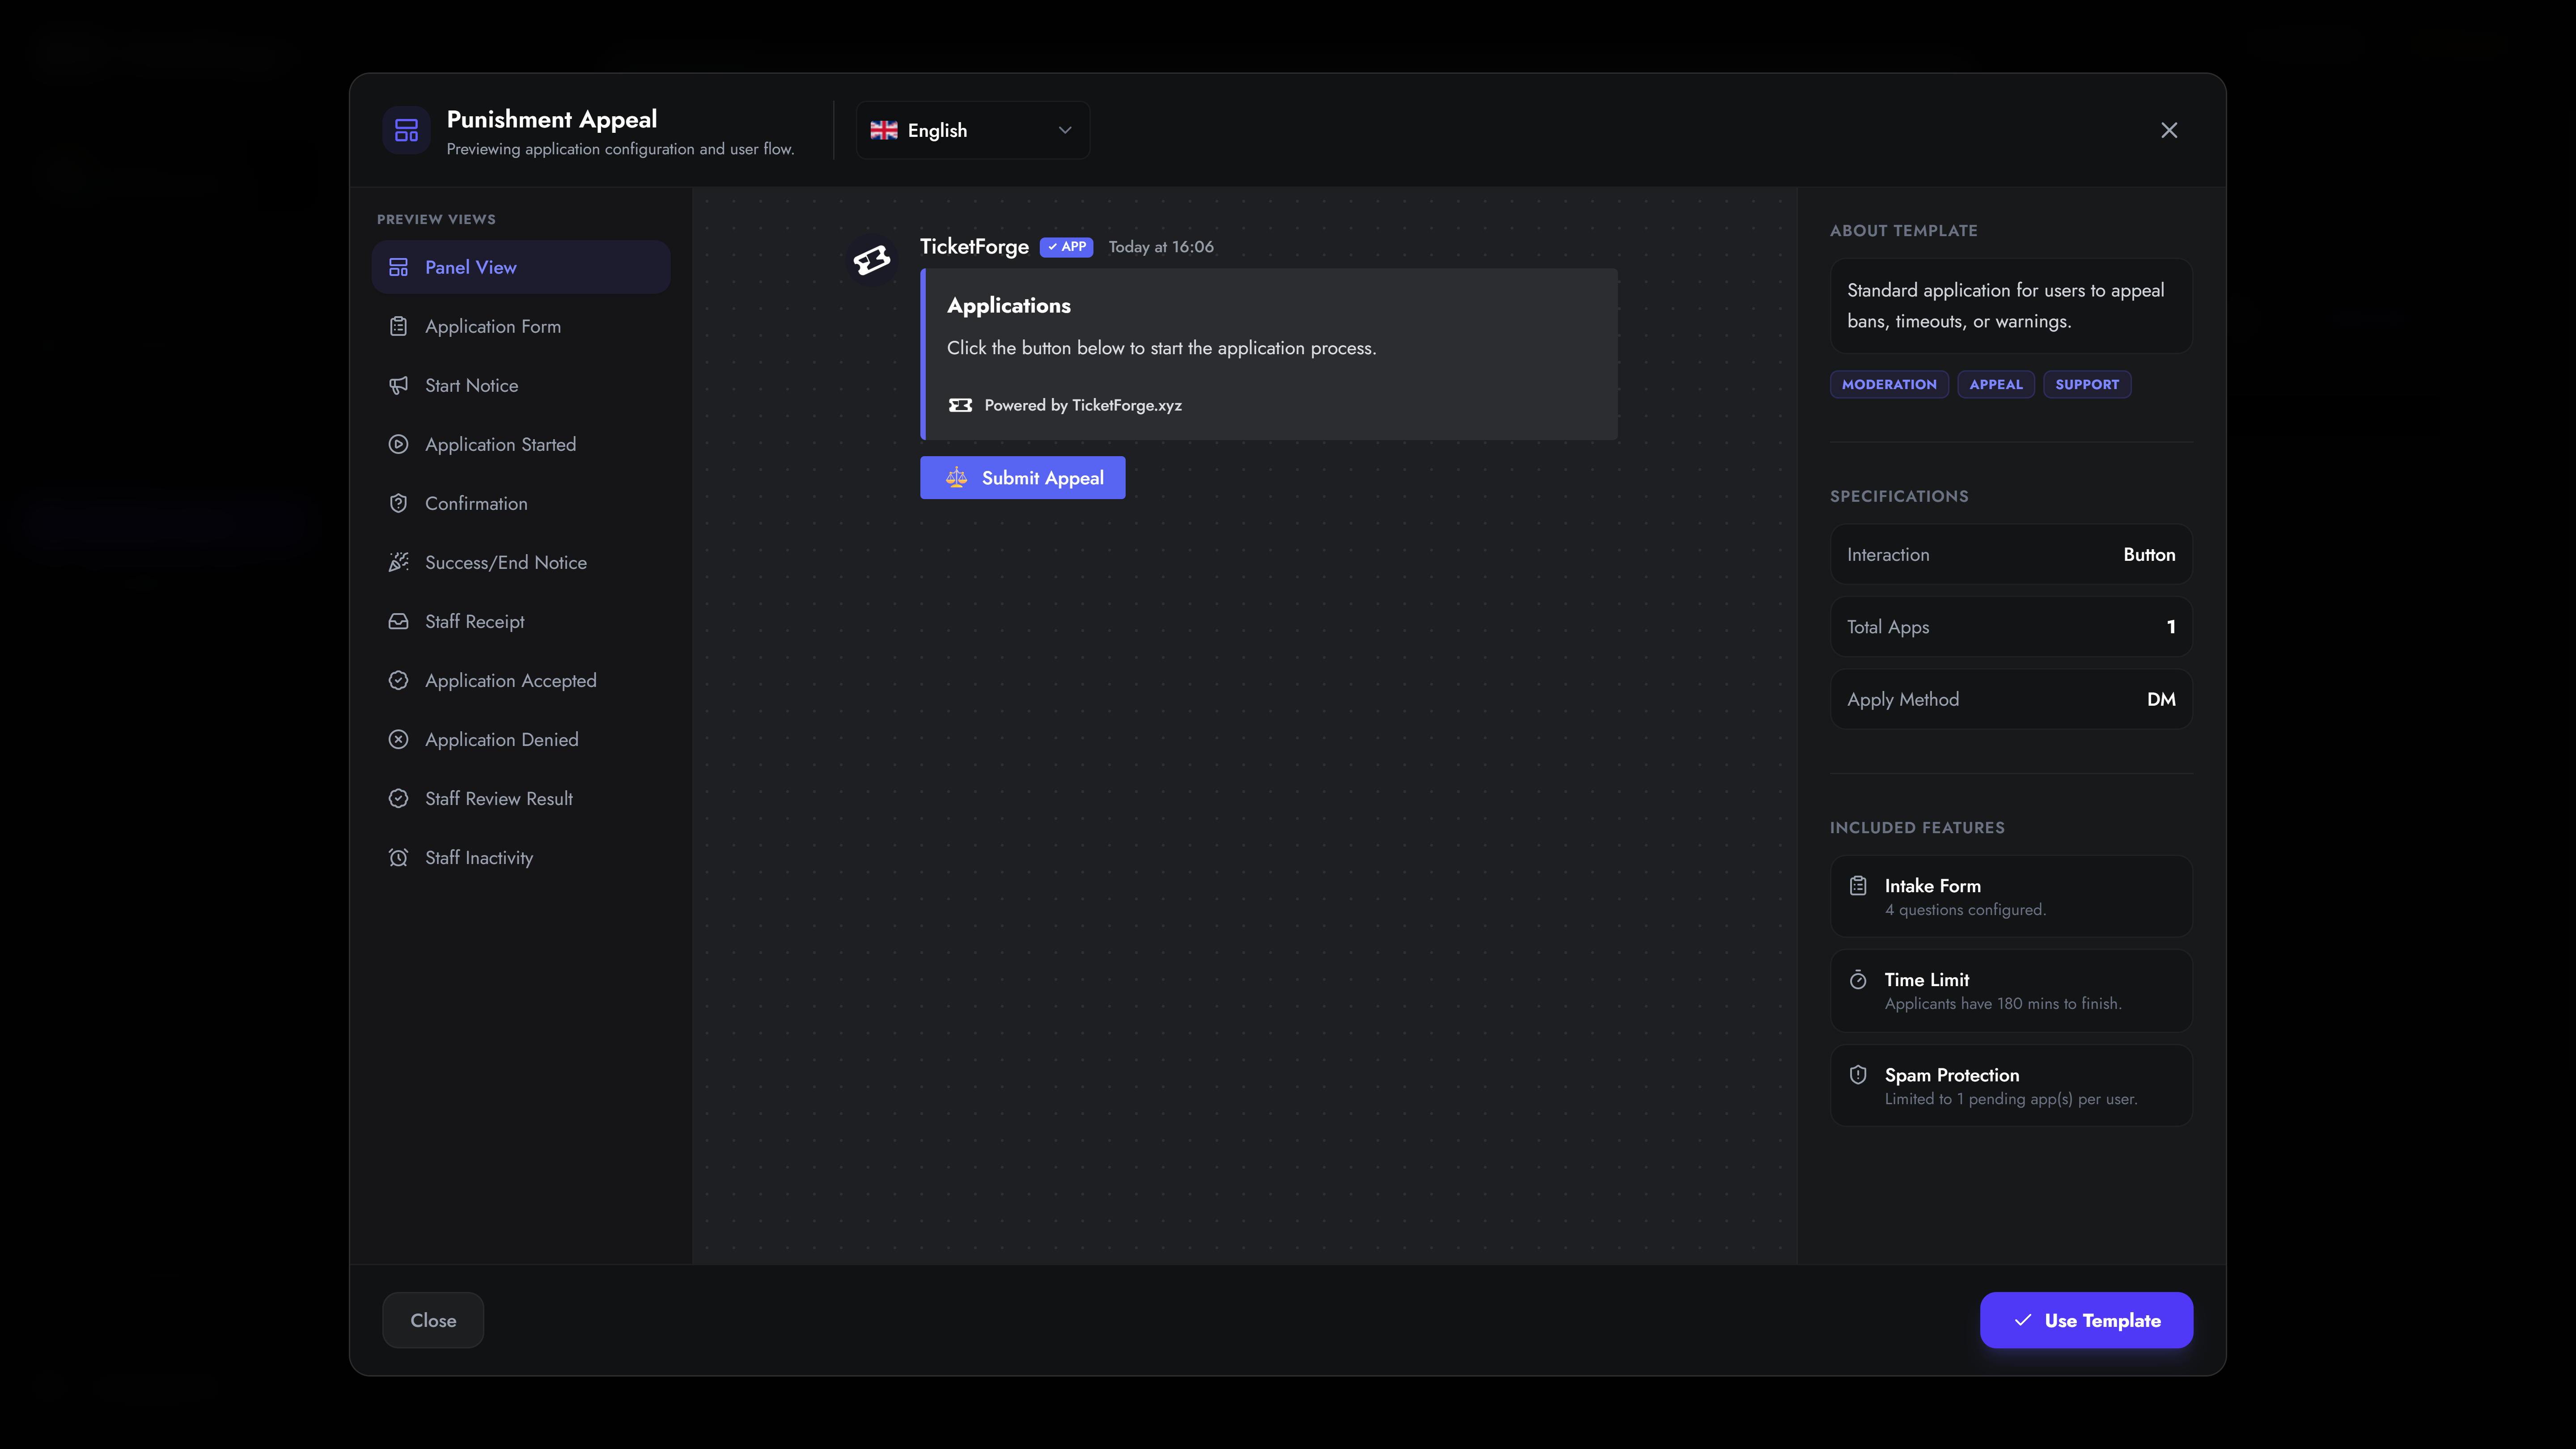Screen dimensions: 2576x1449
Task: Click the Close button at bottom left
Action: click(433, 1320)
